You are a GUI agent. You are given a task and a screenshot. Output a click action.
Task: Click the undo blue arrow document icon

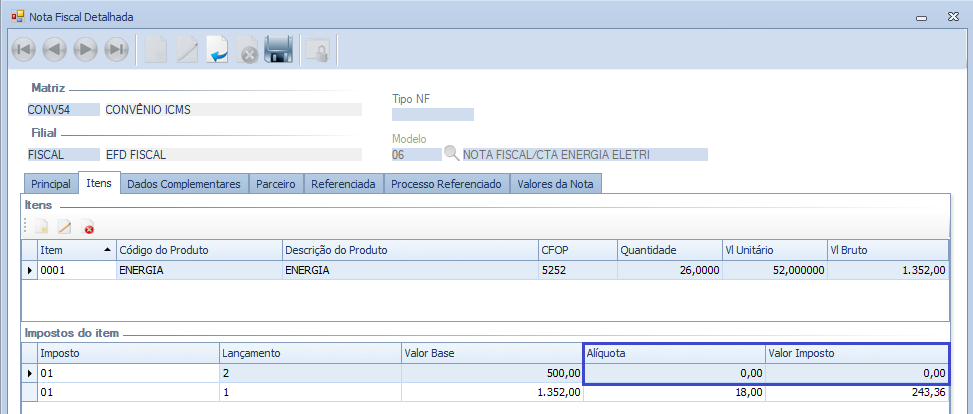pos(217,49)
